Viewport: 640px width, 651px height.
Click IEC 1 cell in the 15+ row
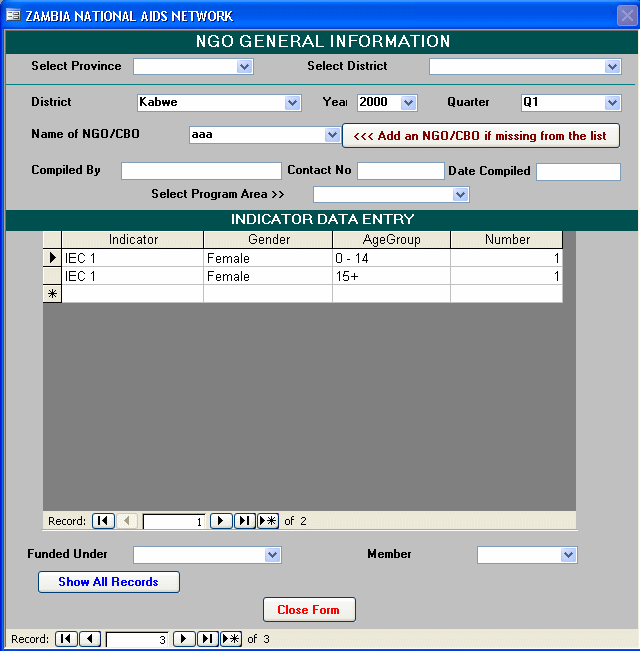(133, 276)
